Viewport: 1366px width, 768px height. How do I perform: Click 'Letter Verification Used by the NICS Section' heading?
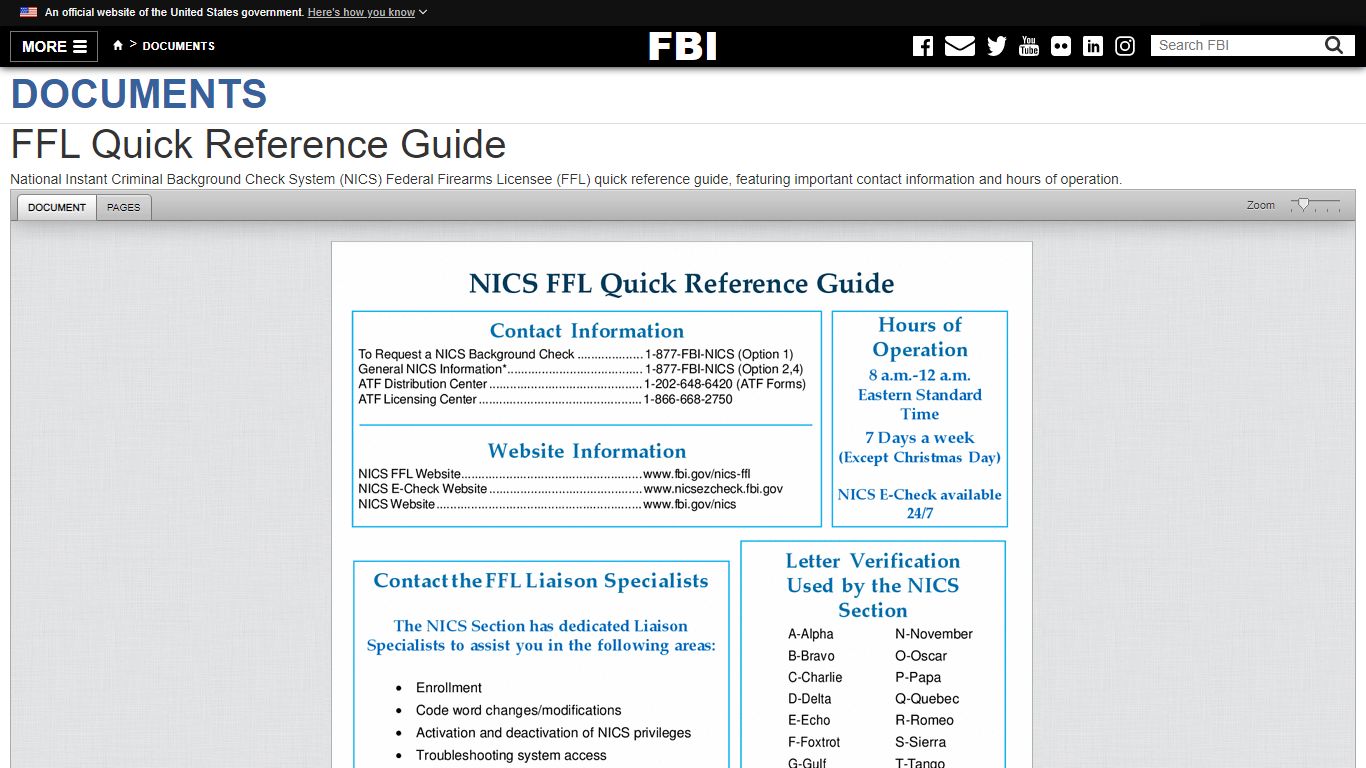point(873,586)
